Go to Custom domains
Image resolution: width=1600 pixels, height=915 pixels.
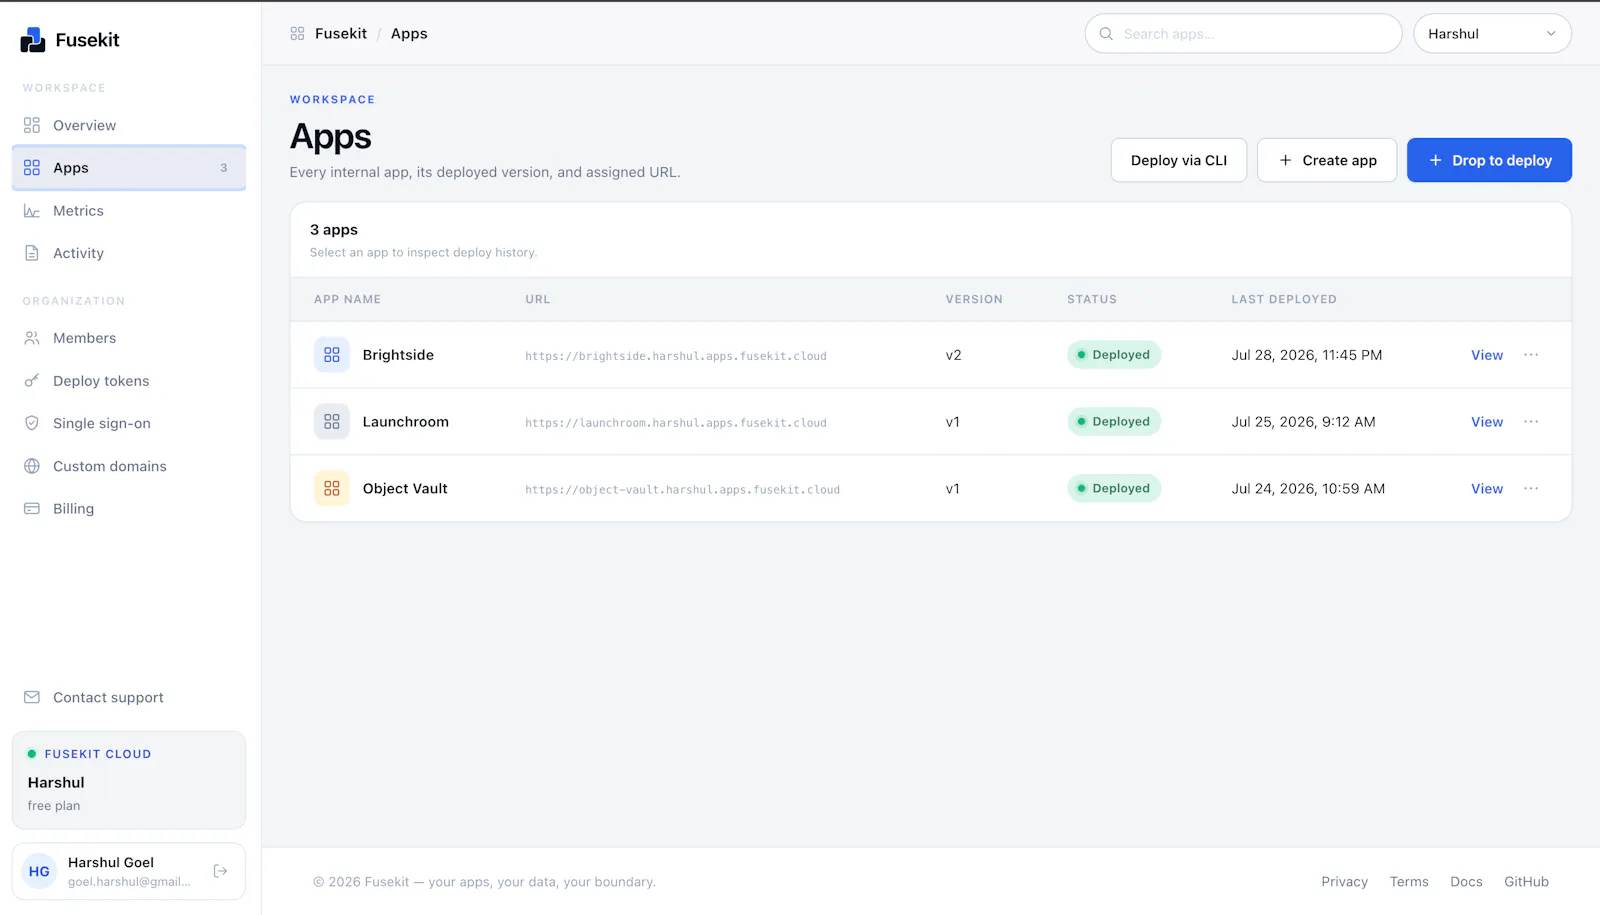(129, 466)
